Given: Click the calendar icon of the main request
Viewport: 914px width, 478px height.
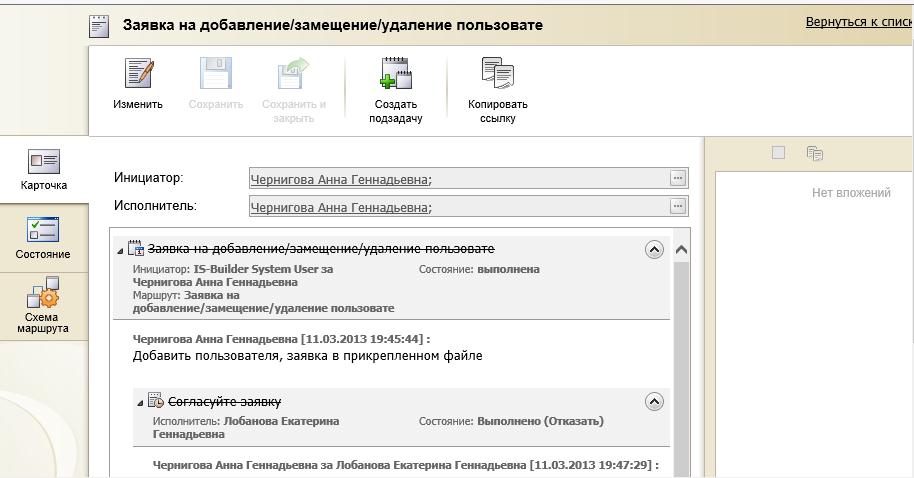Looking at the screenshot, I should [136, 249].
